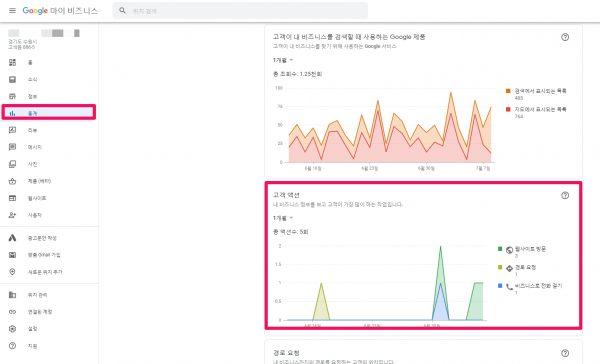Image resolution: width=600 pixels, height=364 pixels.
Task: Open the Settings (설정) gear icon
Action: (12, 328)
